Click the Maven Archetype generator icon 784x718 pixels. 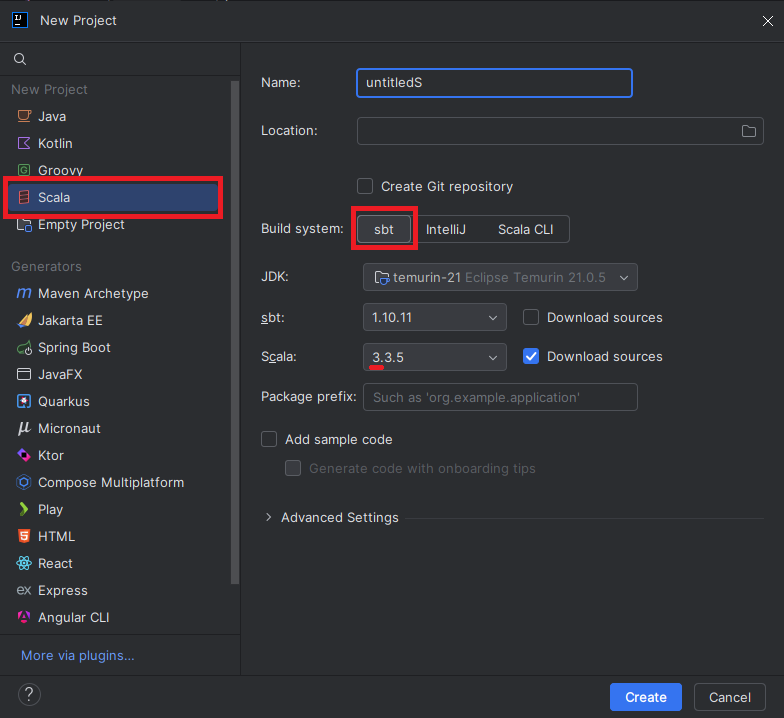(x=24, y=294)
